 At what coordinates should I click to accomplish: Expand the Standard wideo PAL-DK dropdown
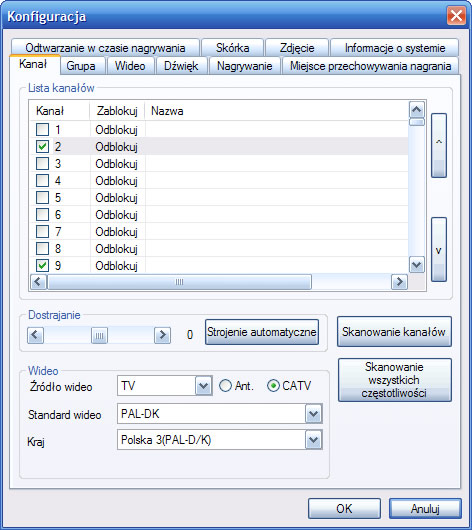coord(313,414)
